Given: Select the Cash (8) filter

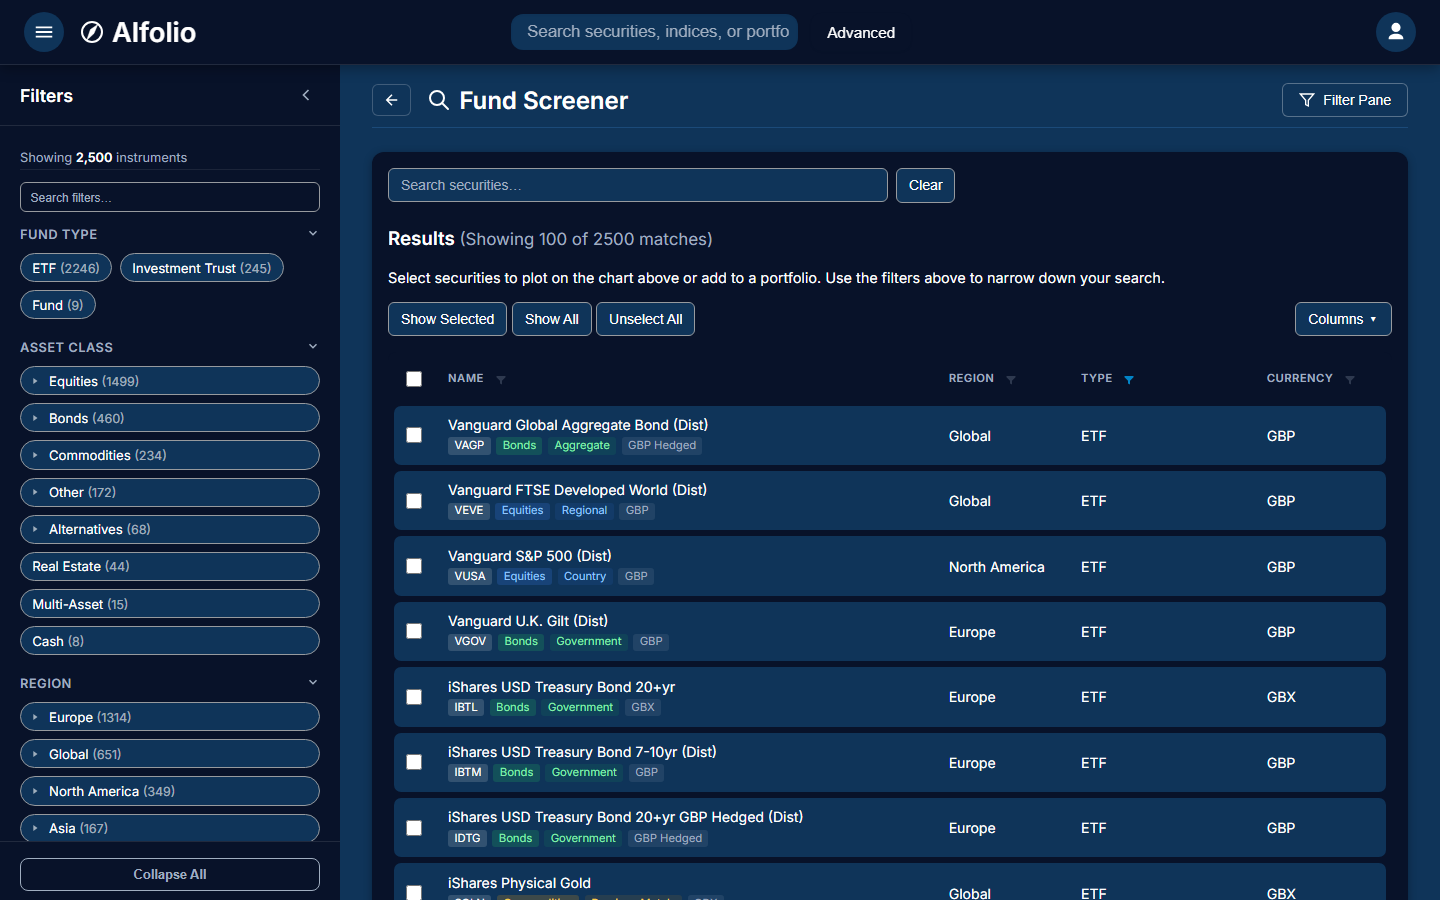Looking at the screenshot, I should point(170,641).
